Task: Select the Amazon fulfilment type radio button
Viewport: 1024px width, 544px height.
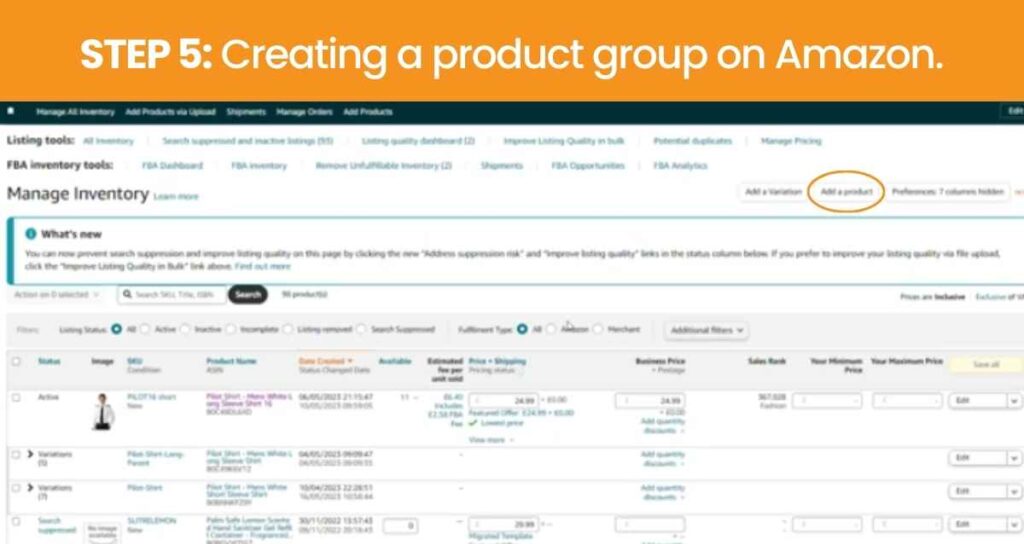Action: (551, 329)
